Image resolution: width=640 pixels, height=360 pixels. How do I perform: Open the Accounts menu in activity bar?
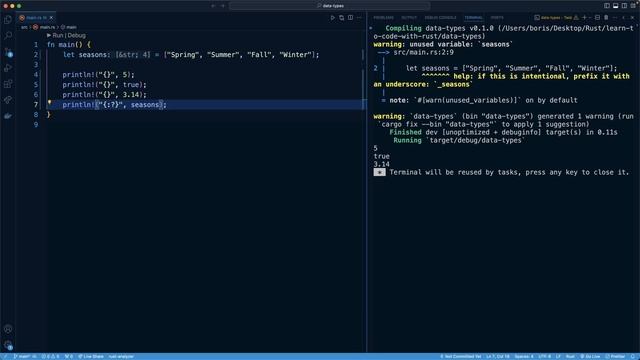click(8, 329)
